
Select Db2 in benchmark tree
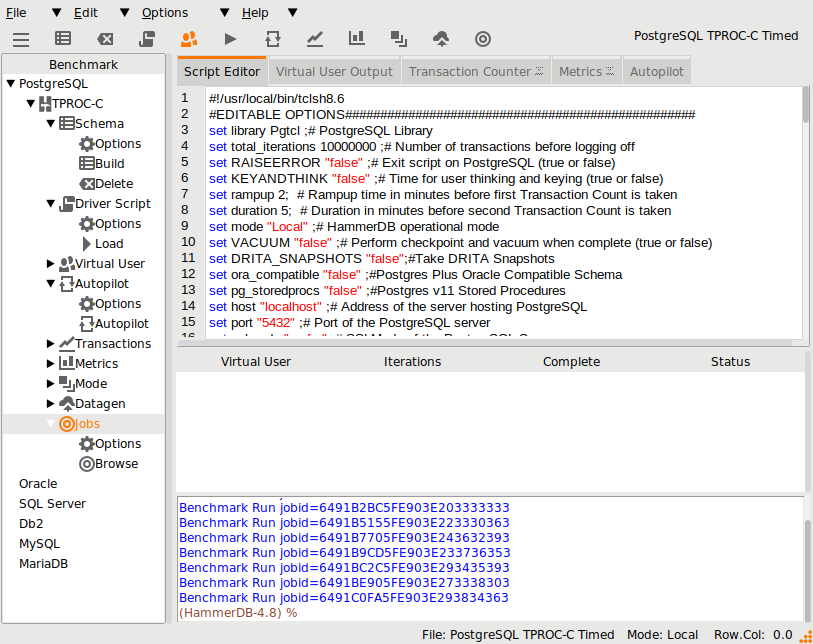(31, 524)
